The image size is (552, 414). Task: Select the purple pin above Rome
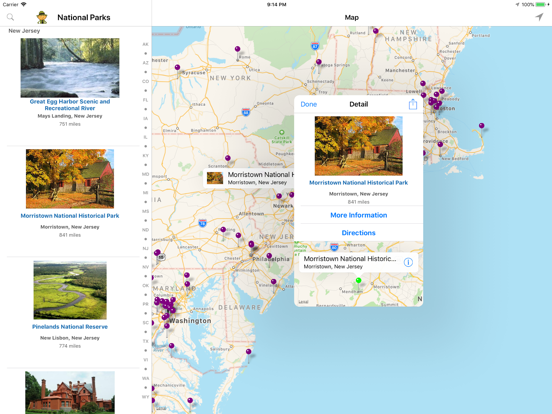pyautogui.click(x=238, y=49)
